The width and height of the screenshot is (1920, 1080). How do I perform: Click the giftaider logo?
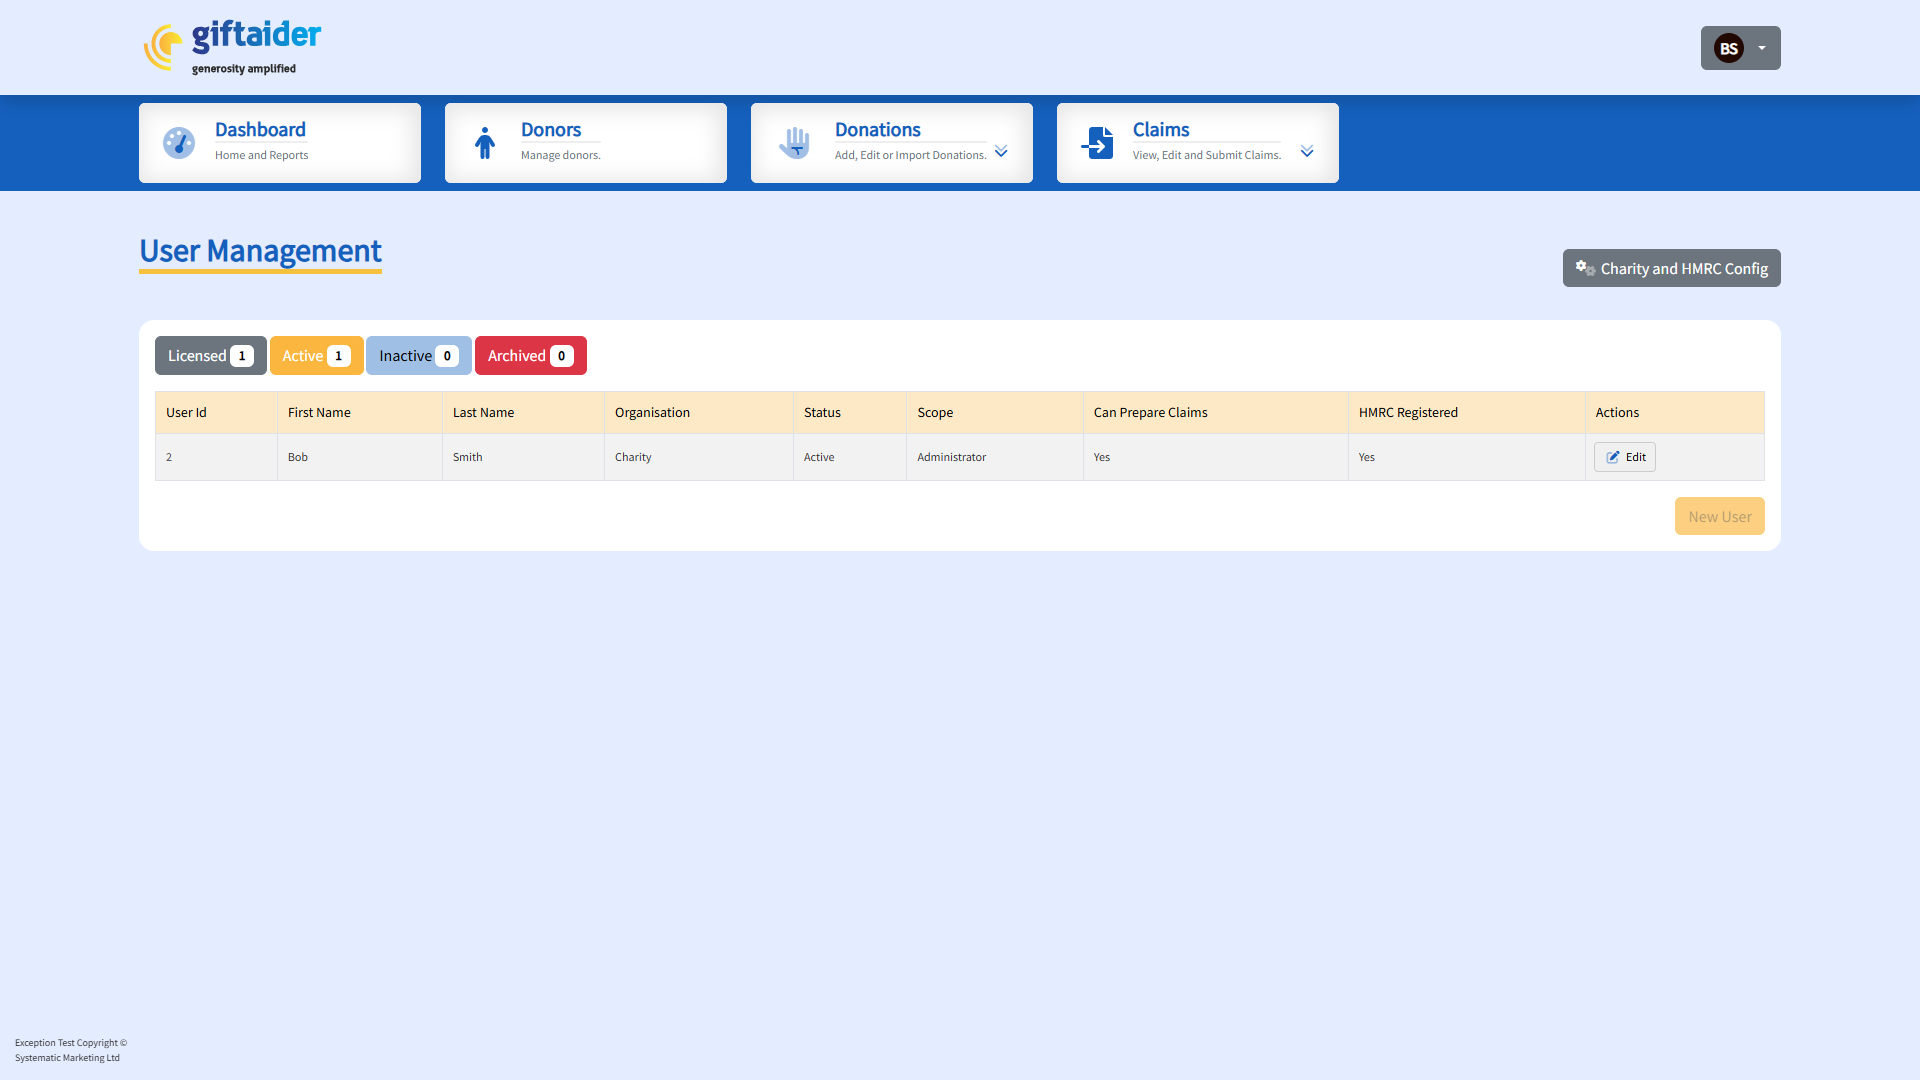coord(232,47)
